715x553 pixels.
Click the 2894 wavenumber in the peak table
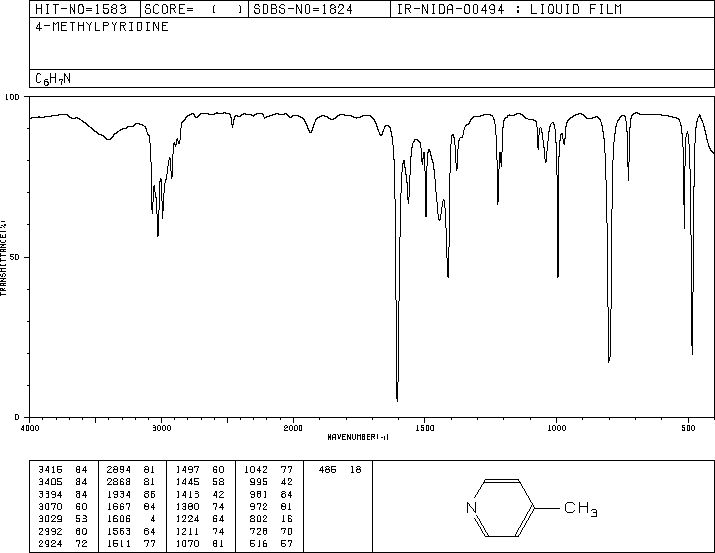pos(119,470)
